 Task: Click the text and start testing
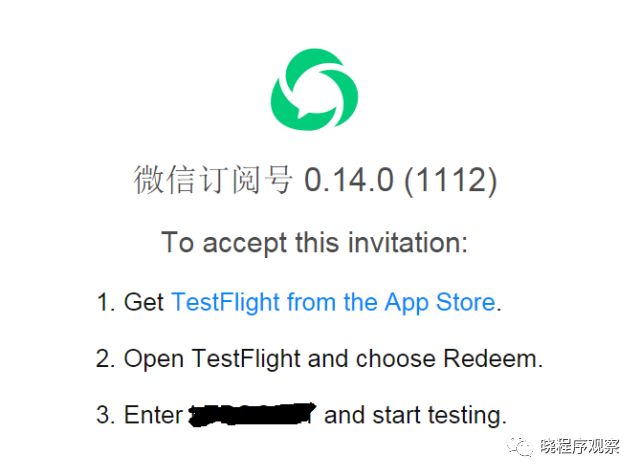pyautogui.click(x=415, y=416)
